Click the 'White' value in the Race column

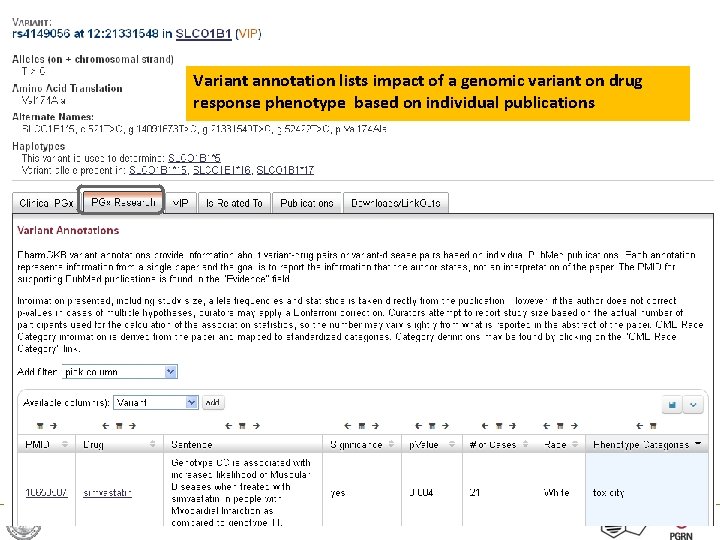tap(557, 493)
